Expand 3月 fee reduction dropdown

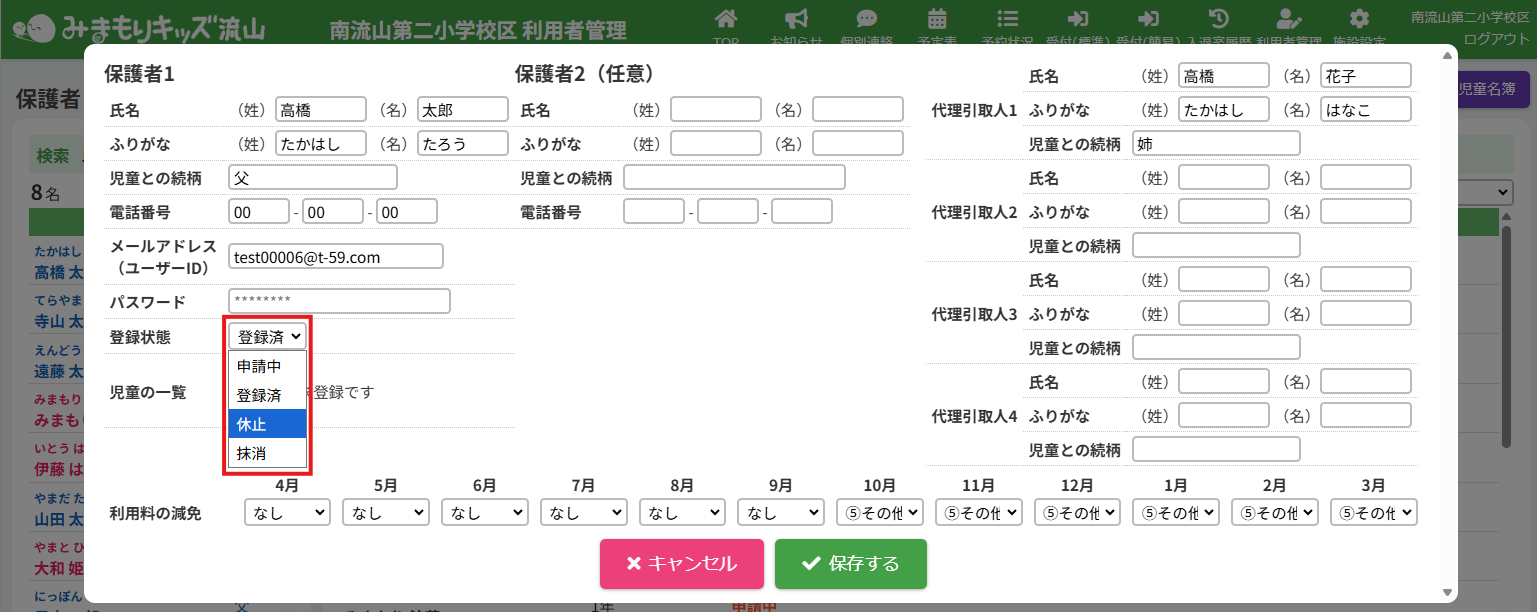point(1374,513)
